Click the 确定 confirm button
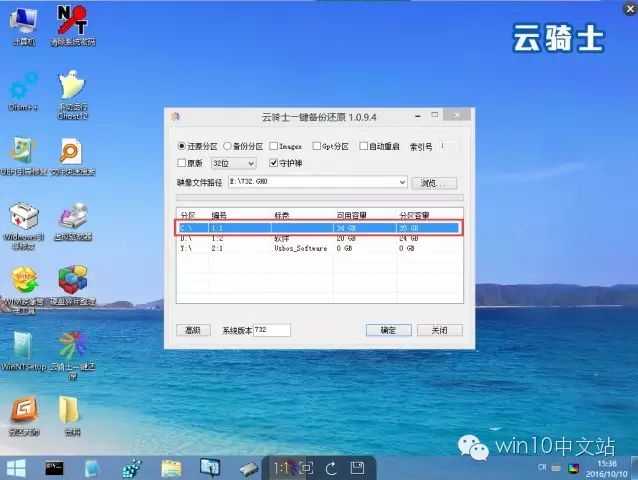 point(389,330)
